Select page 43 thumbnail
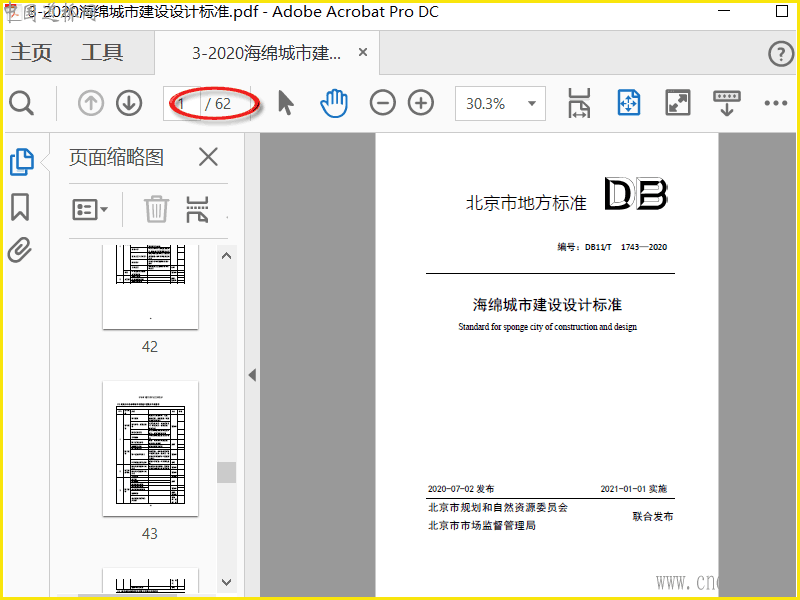800x600 pixels. point(150,448)
